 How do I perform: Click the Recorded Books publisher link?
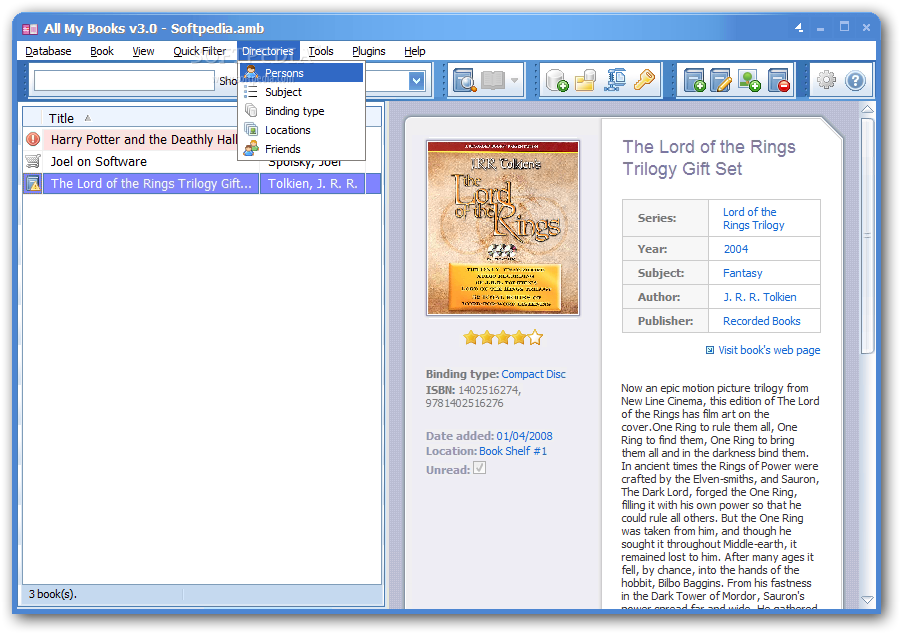tap(761, 321)
